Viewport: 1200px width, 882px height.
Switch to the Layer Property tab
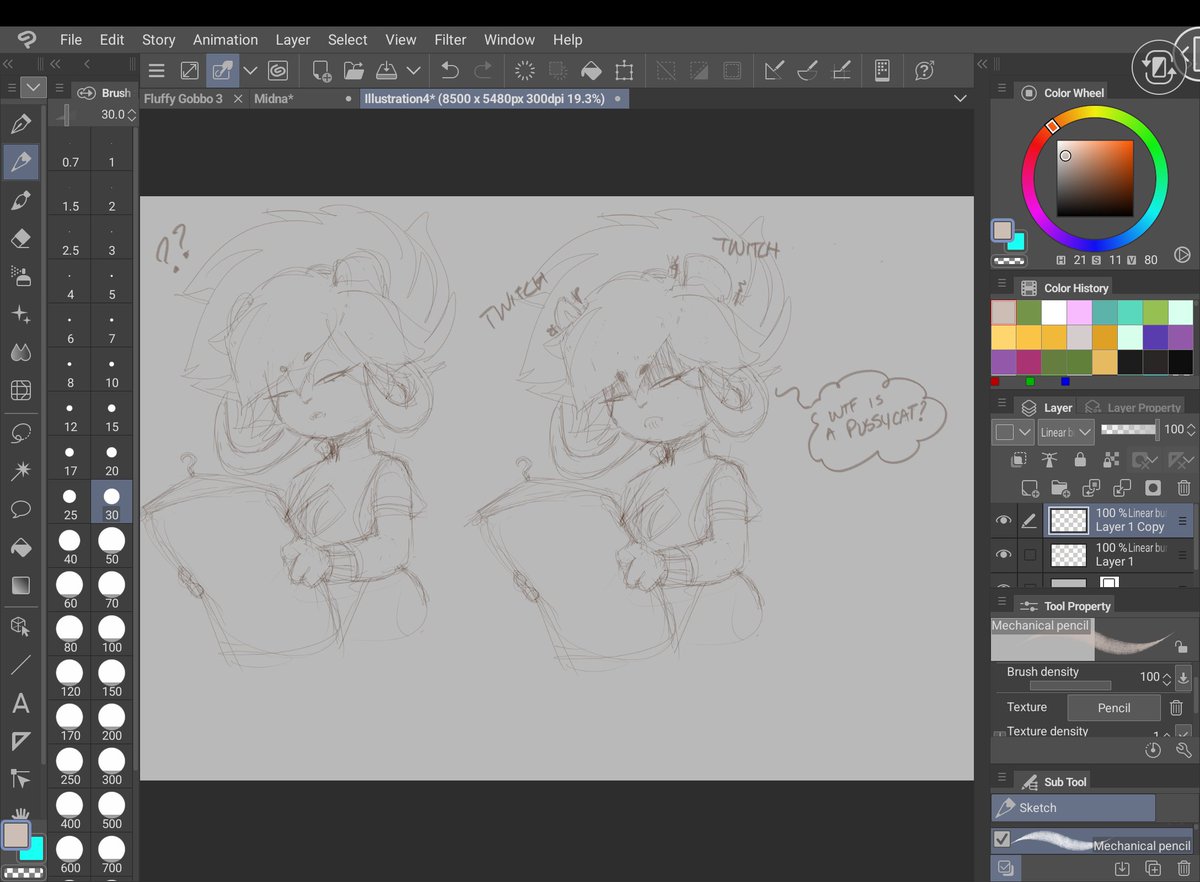pyautogui.click(x=1134, y=408)
